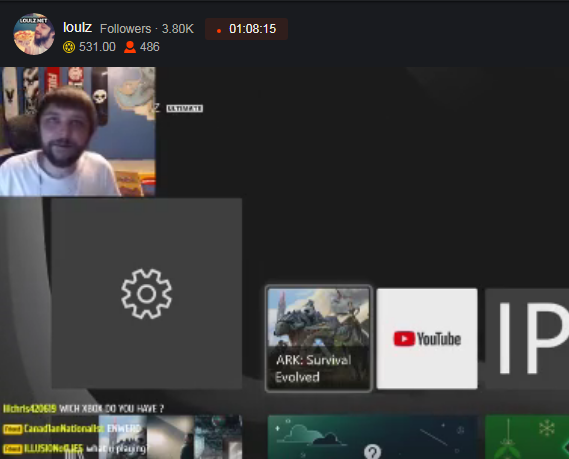Click the yellow coin icon
The width and height of the screenshot is (569, 459).
tap(69, 47)
